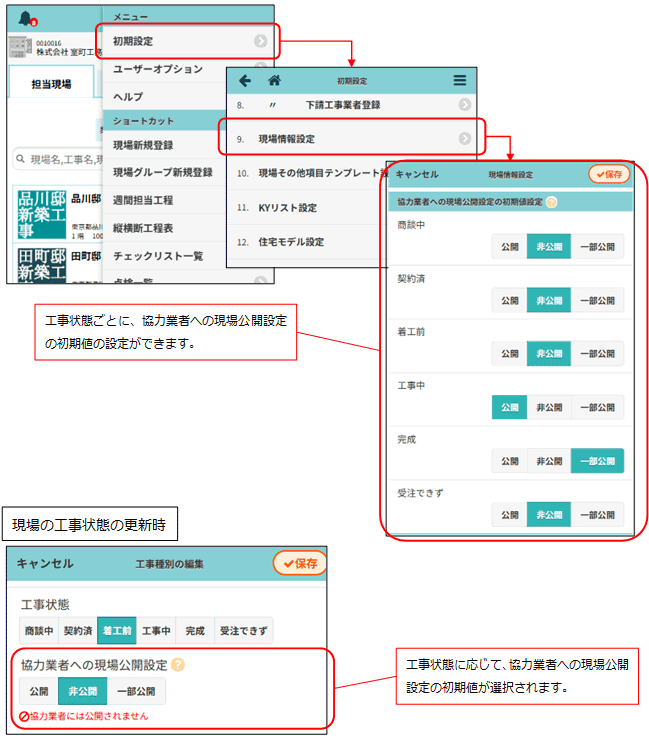Go to home via the house icon
The width and height of the screenshot is (649, 747).
click(x=274, y=80)
